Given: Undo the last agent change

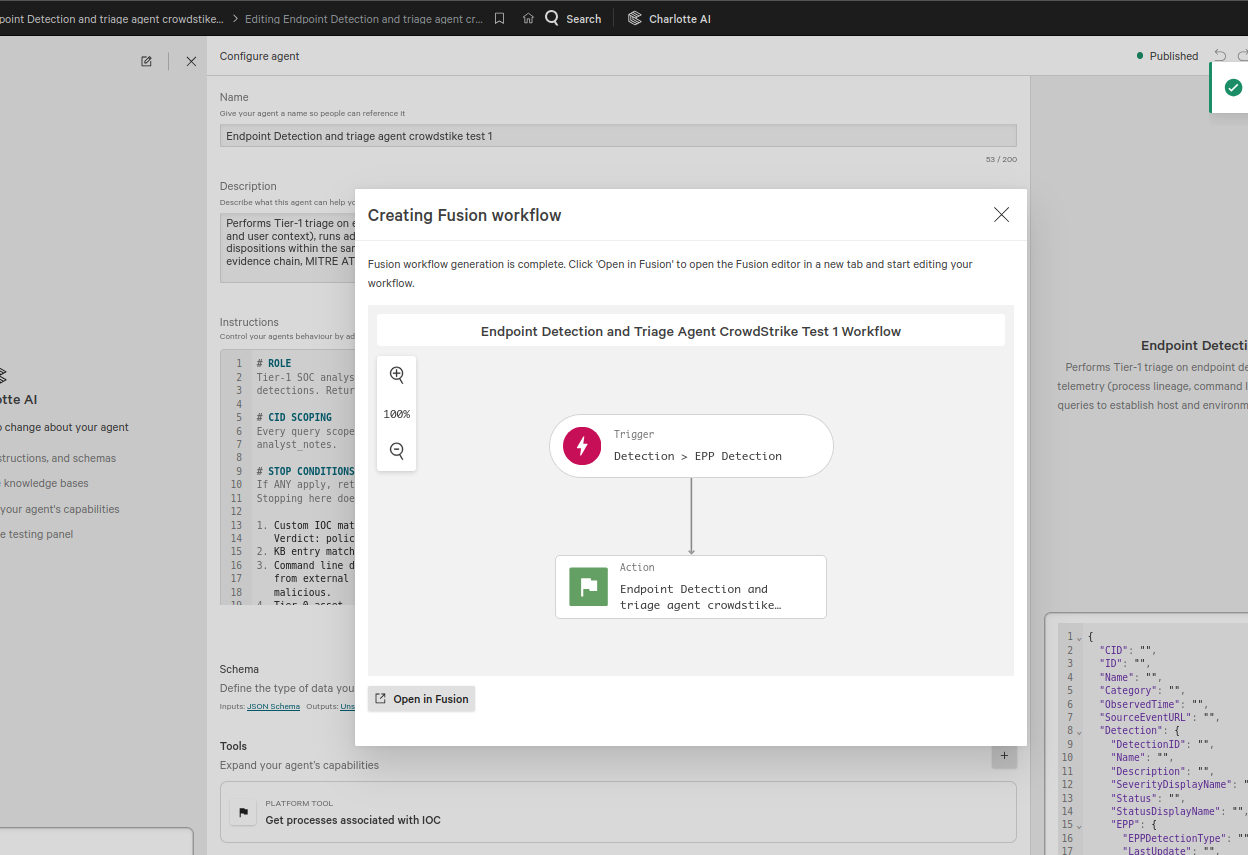Looking at the screenshot, I should (x=1220, y=56).
